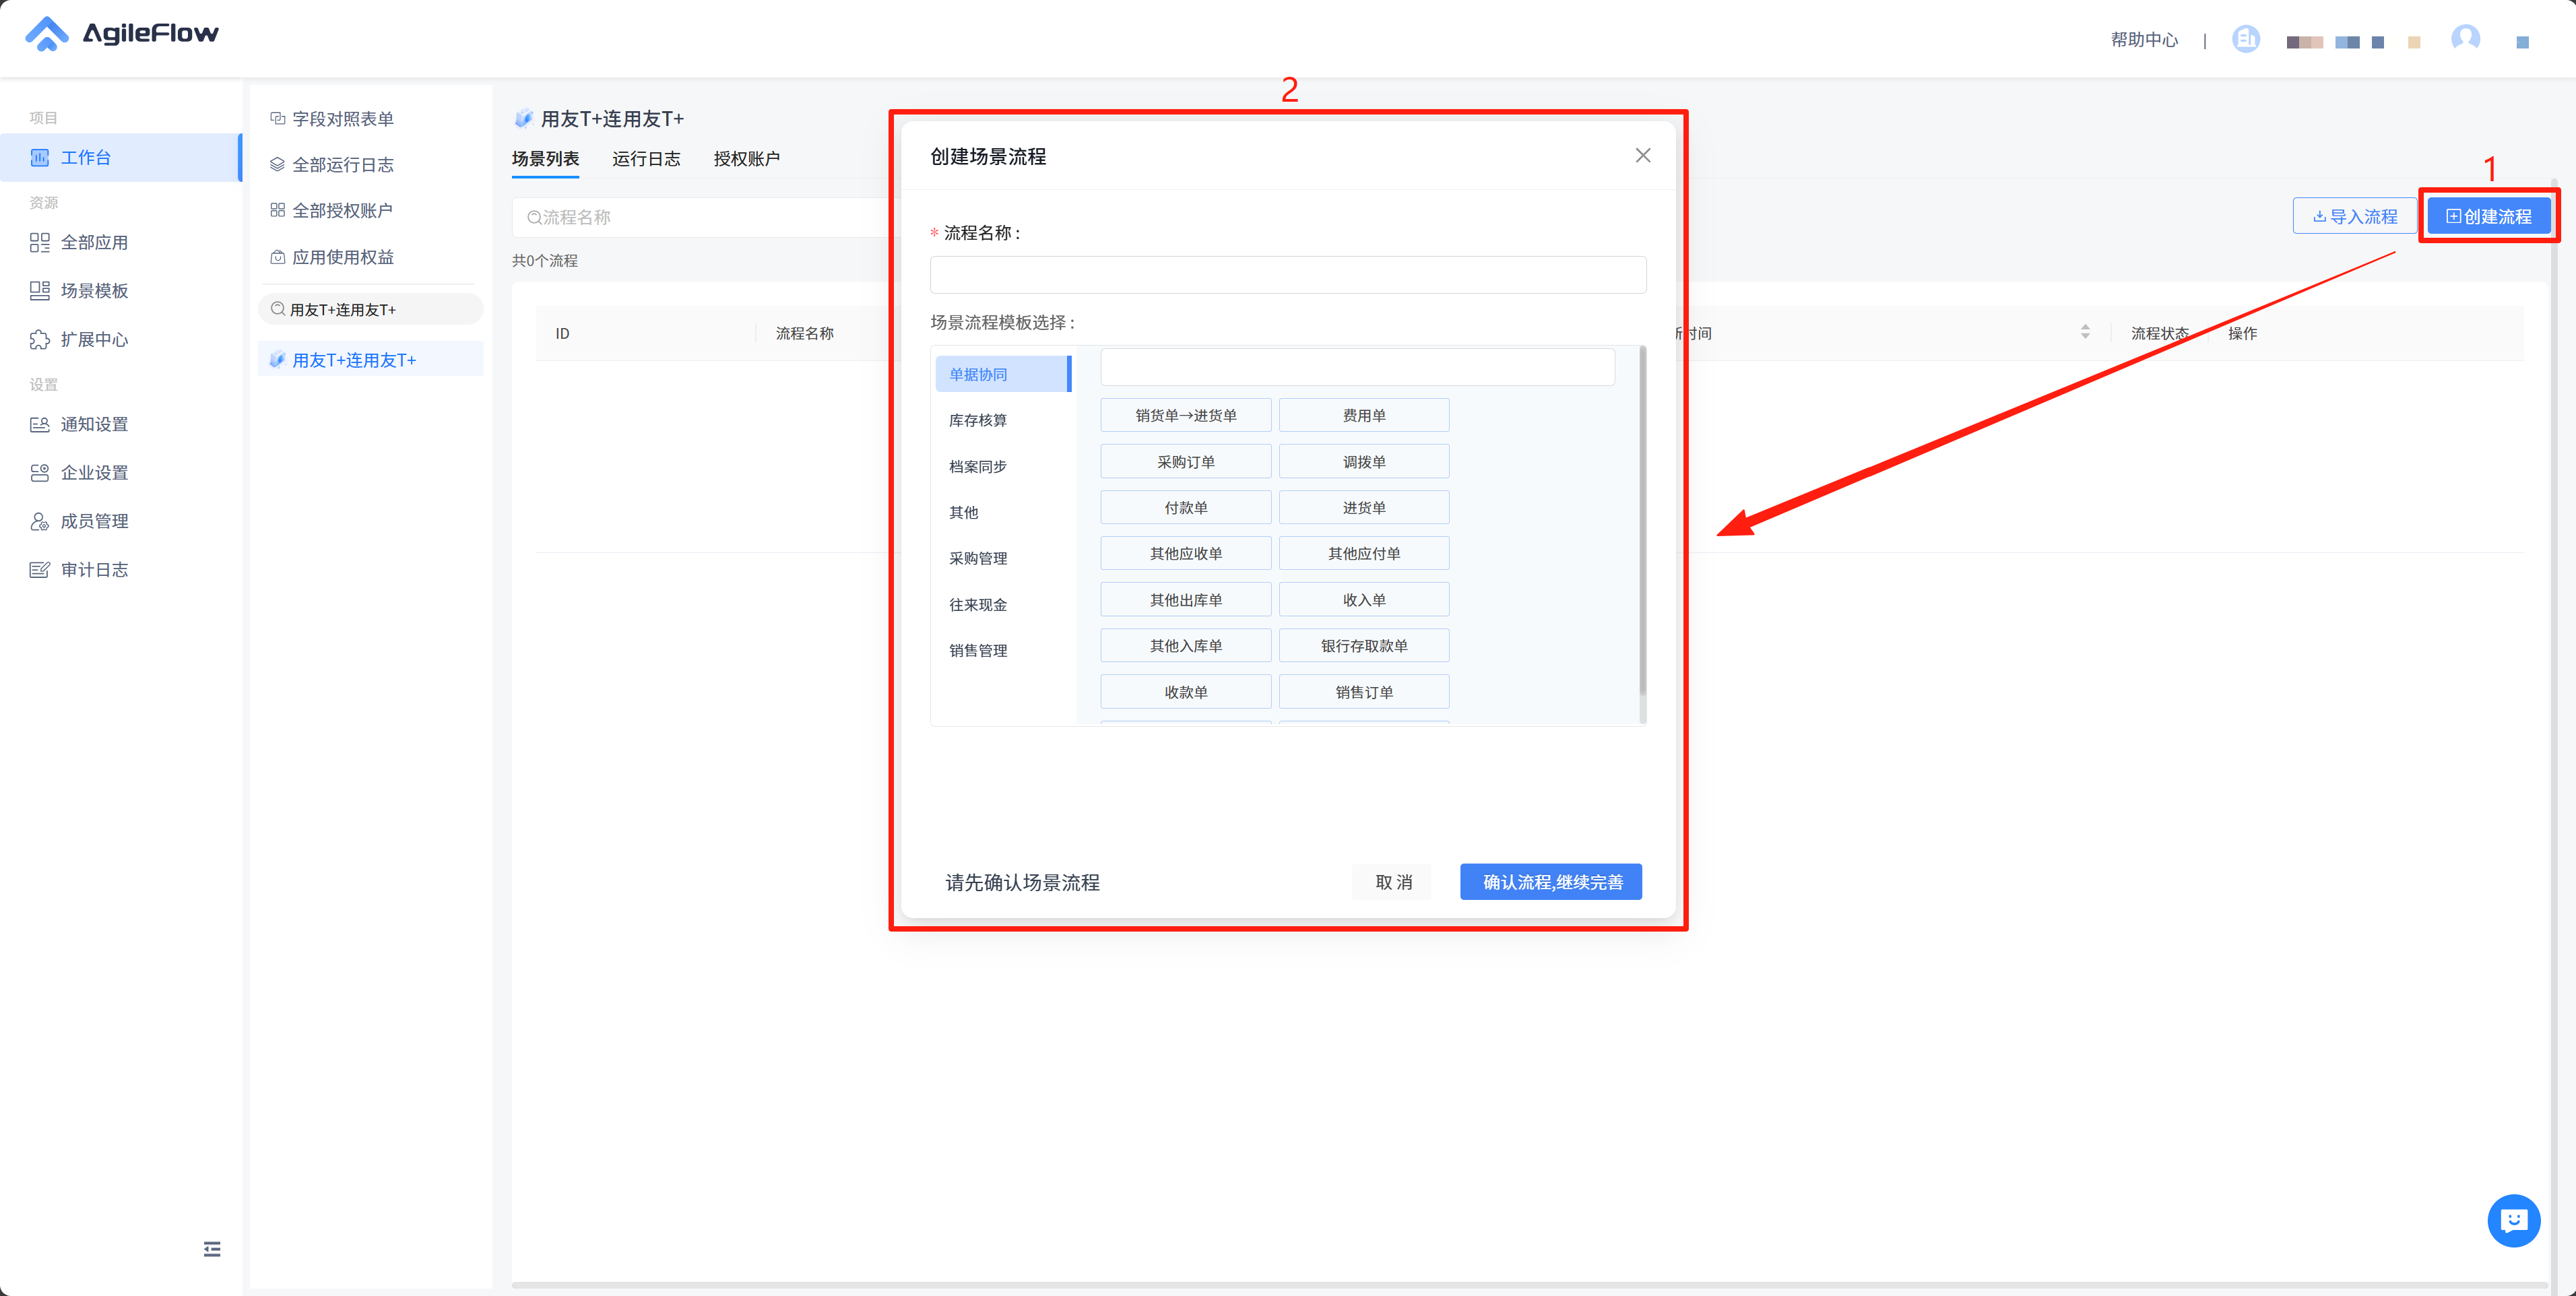Choose the 收款单 template
The width and height of the screenshot is (2576, 1296).
point(1185,691)
